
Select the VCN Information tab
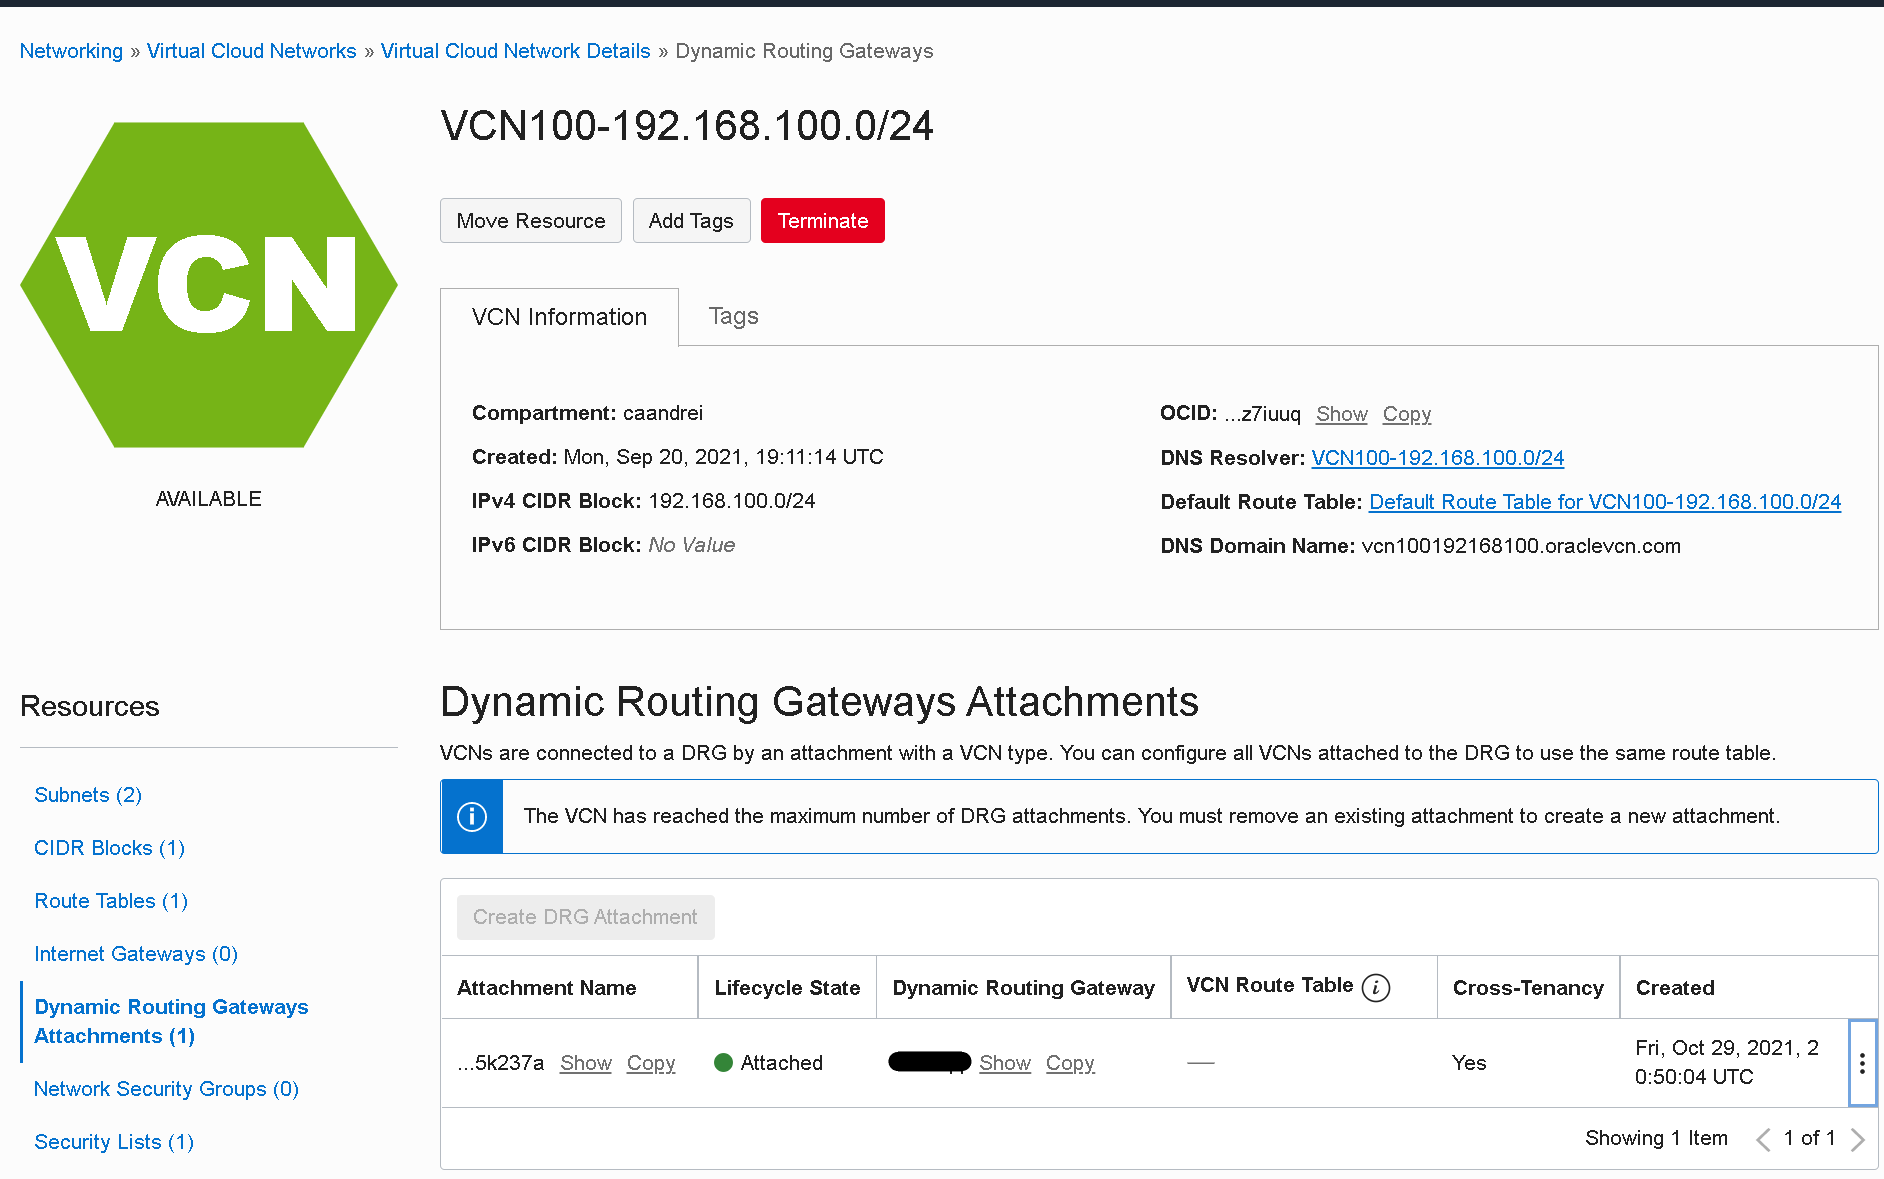tap(559, 317)
